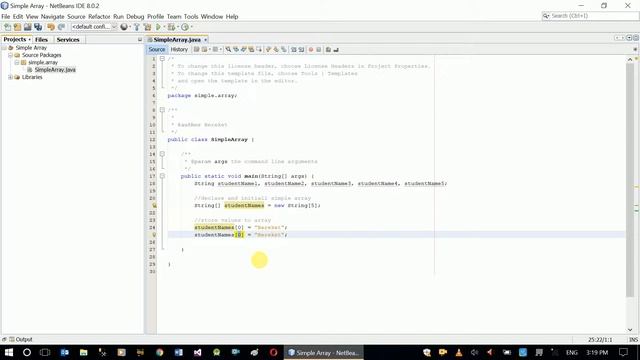Click the Comment icon in editor toolbar

[x=328, y=49]
